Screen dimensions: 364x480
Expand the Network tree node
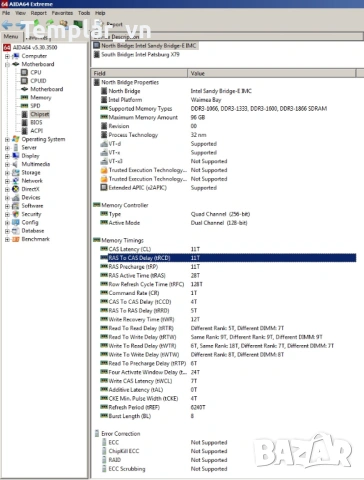tap(7, 181)
